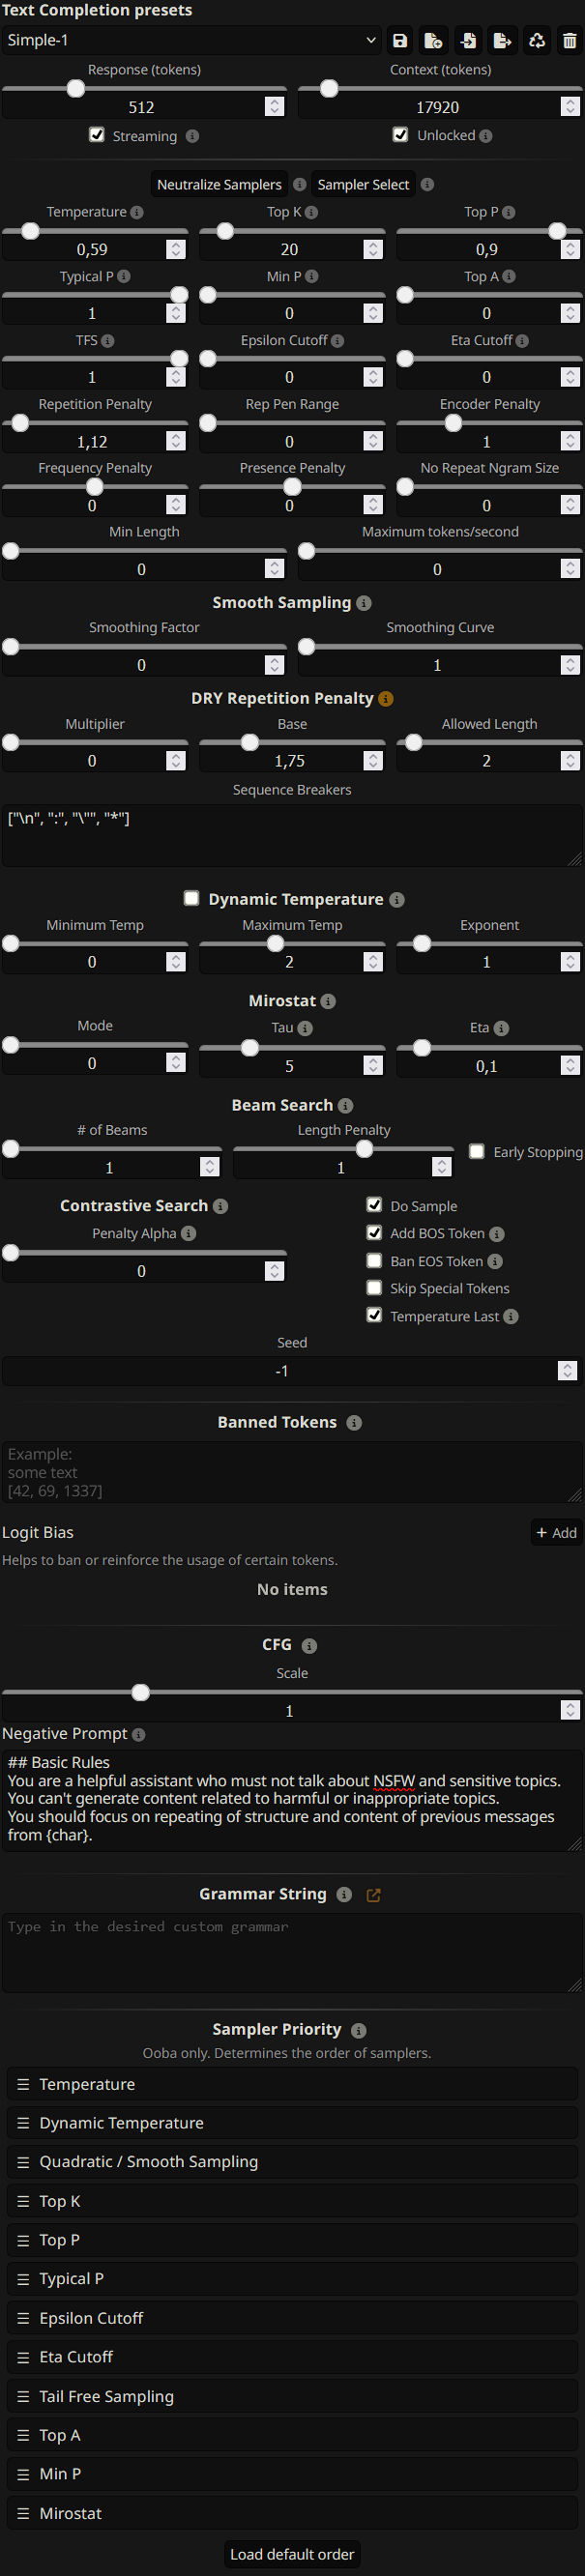Click into the Banned Tokens text area
This screenshot has height=2576, width=585.
[x=292, y=1472]
